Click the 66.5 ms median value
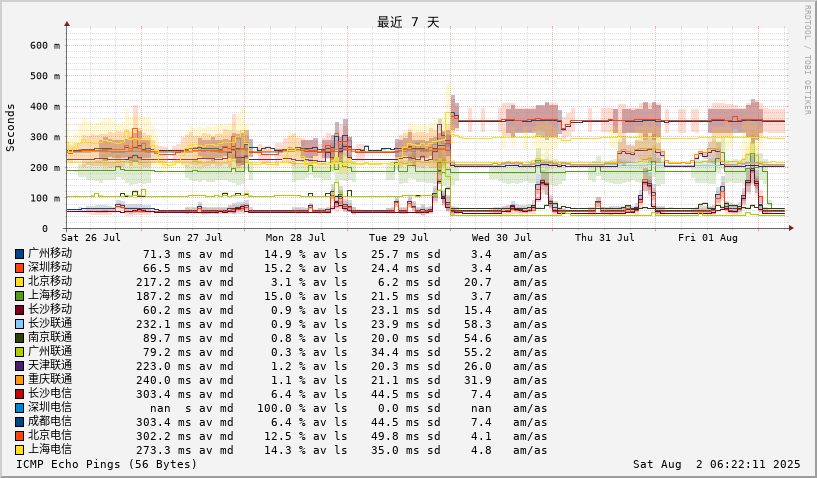 click(x=168, y=268)
